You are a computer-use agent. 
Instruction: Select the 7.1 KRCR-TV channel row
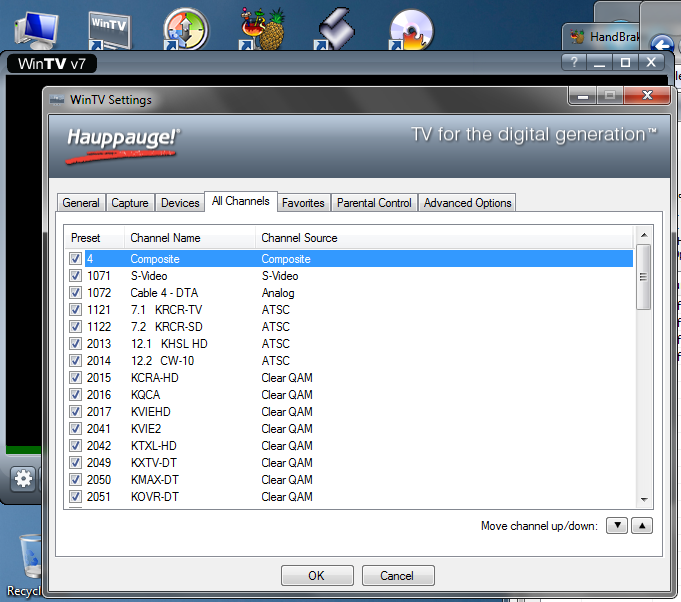pyautogui.click(x=349, y=310)
